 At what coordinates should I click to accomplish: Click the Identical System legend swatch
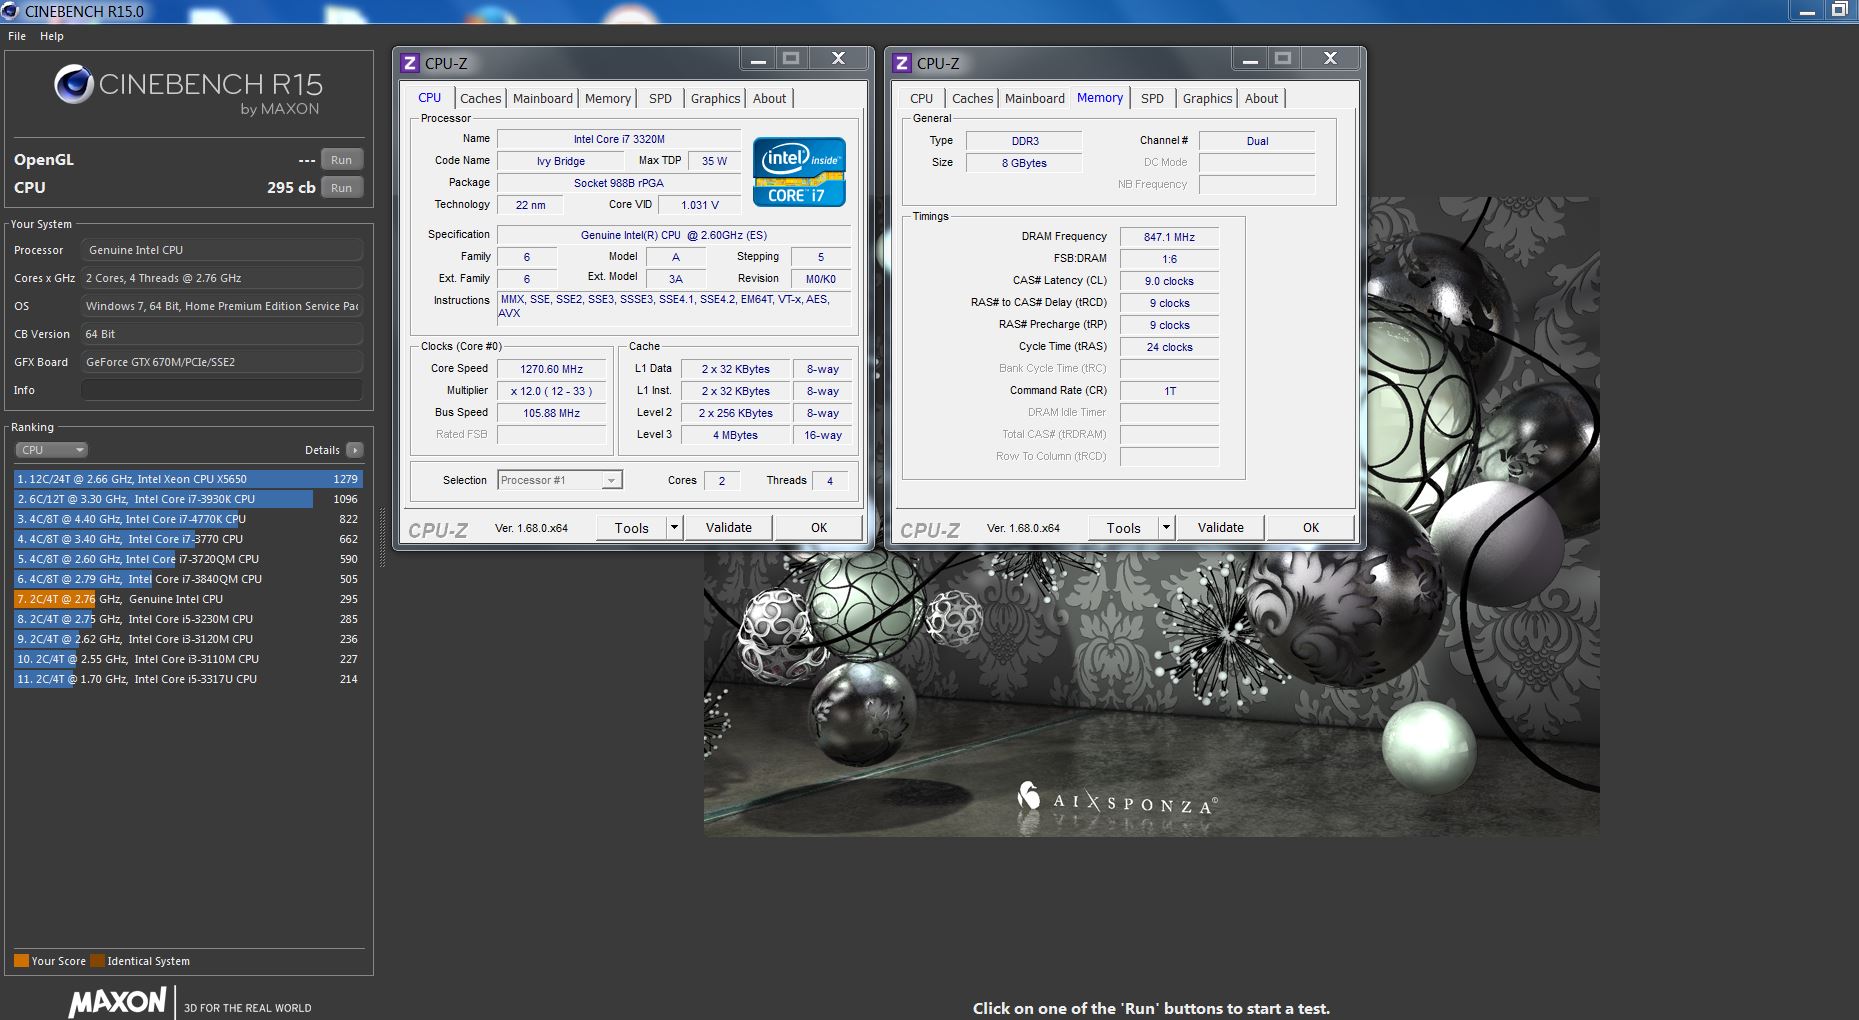97,961
